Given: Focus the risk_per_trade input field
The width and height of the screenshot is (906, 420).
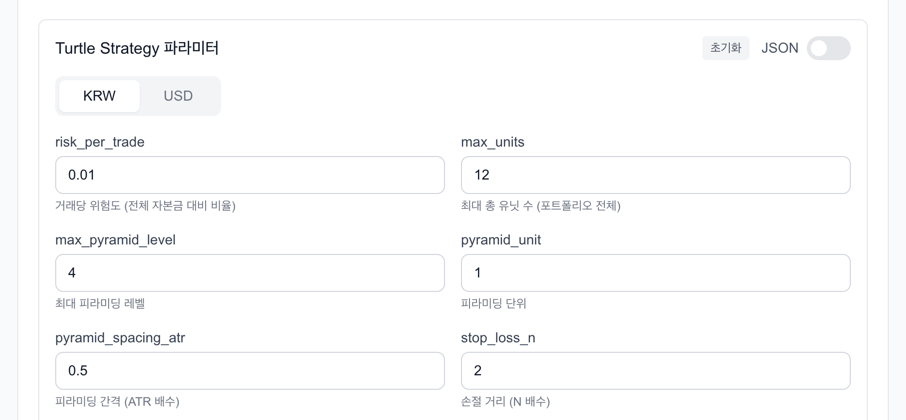Looking at the screenshot, I should pyautogui.click(x=250, y=175).
